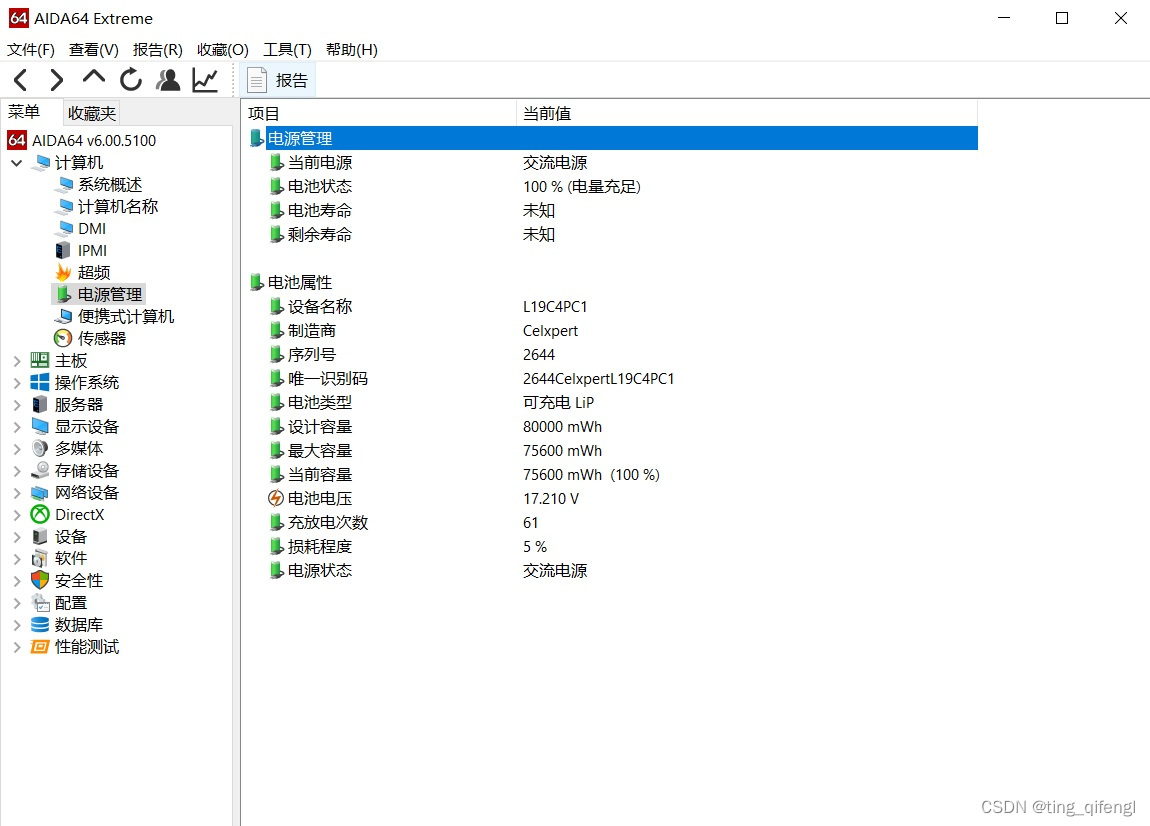The width and height of the screenshot is (1150, 826).
Task: Click the 主板 motherboard icon
Action: pos(40,360)
